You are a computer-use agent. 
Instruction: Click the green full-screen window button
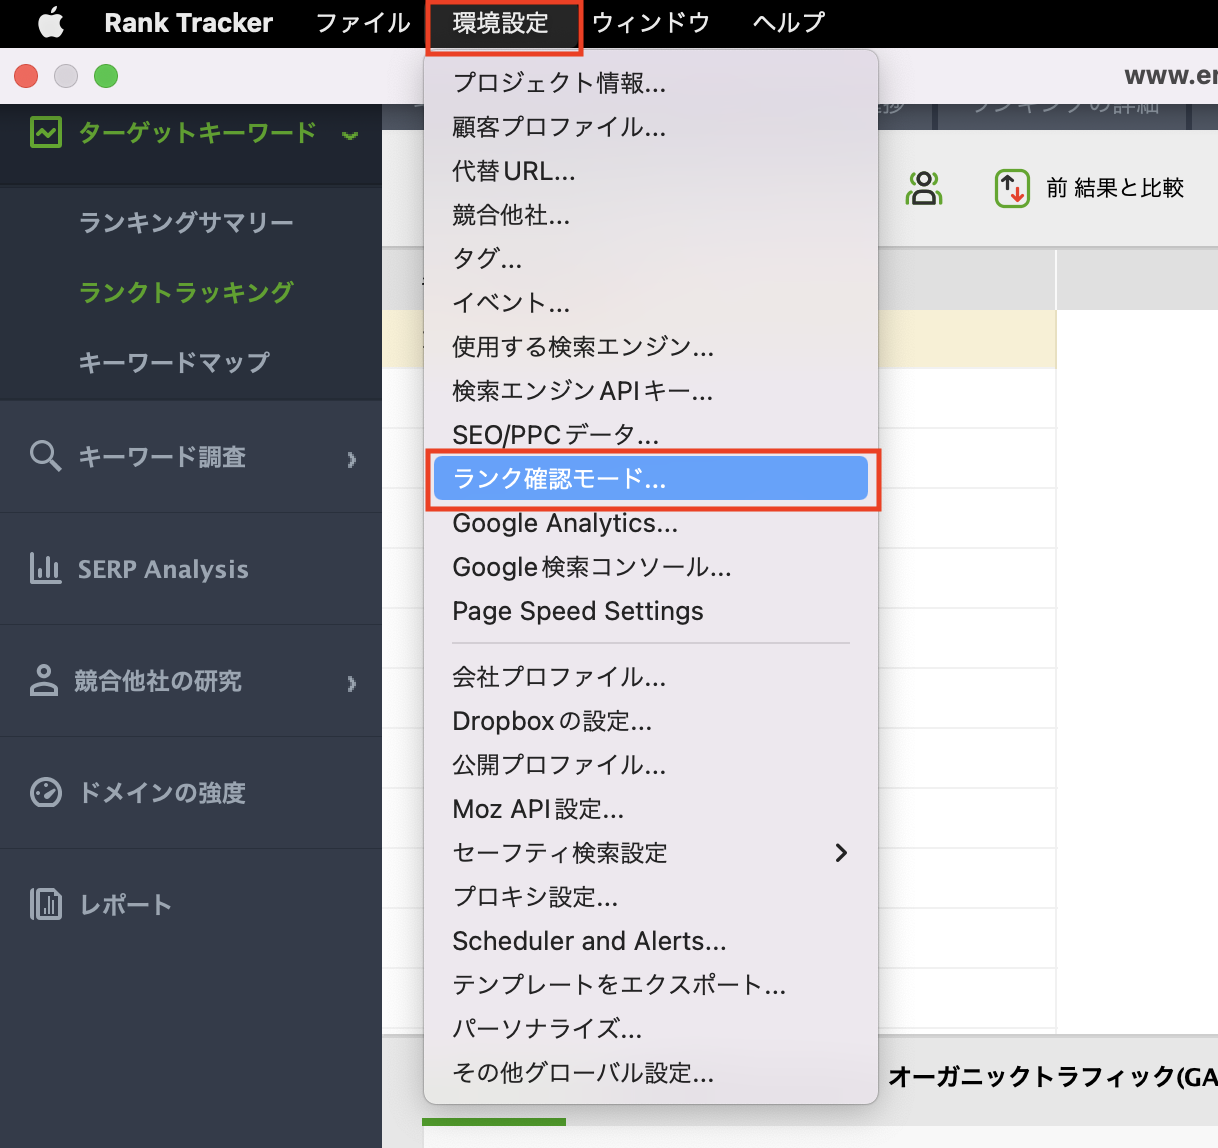coord(106,76)
